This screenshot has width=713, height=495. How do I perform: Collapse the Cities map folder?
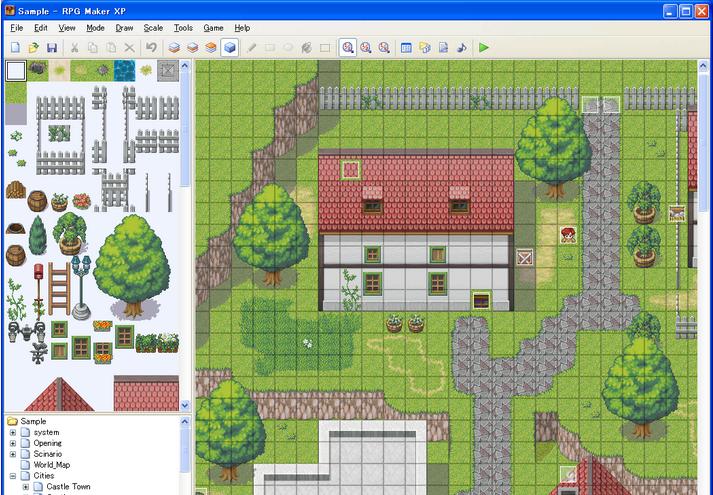tap(12, 476)
